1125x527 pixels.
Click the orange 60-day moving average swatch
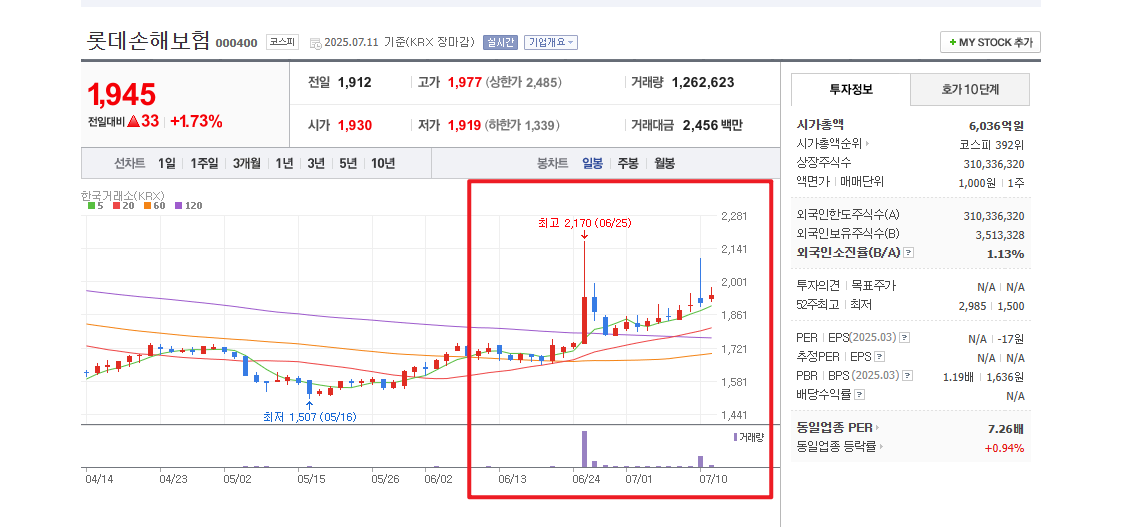pyautogui.click(x=147, y=206)
